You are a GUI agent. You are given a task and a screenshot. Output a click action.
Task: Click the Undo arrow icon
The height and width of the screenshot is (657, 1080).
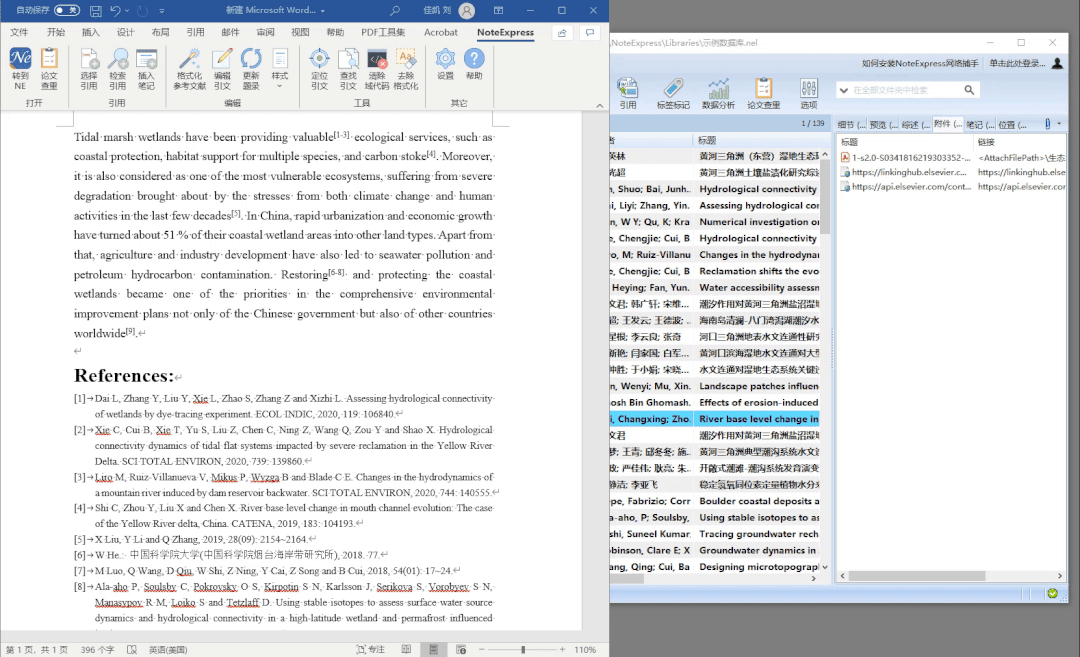point(115,10)
